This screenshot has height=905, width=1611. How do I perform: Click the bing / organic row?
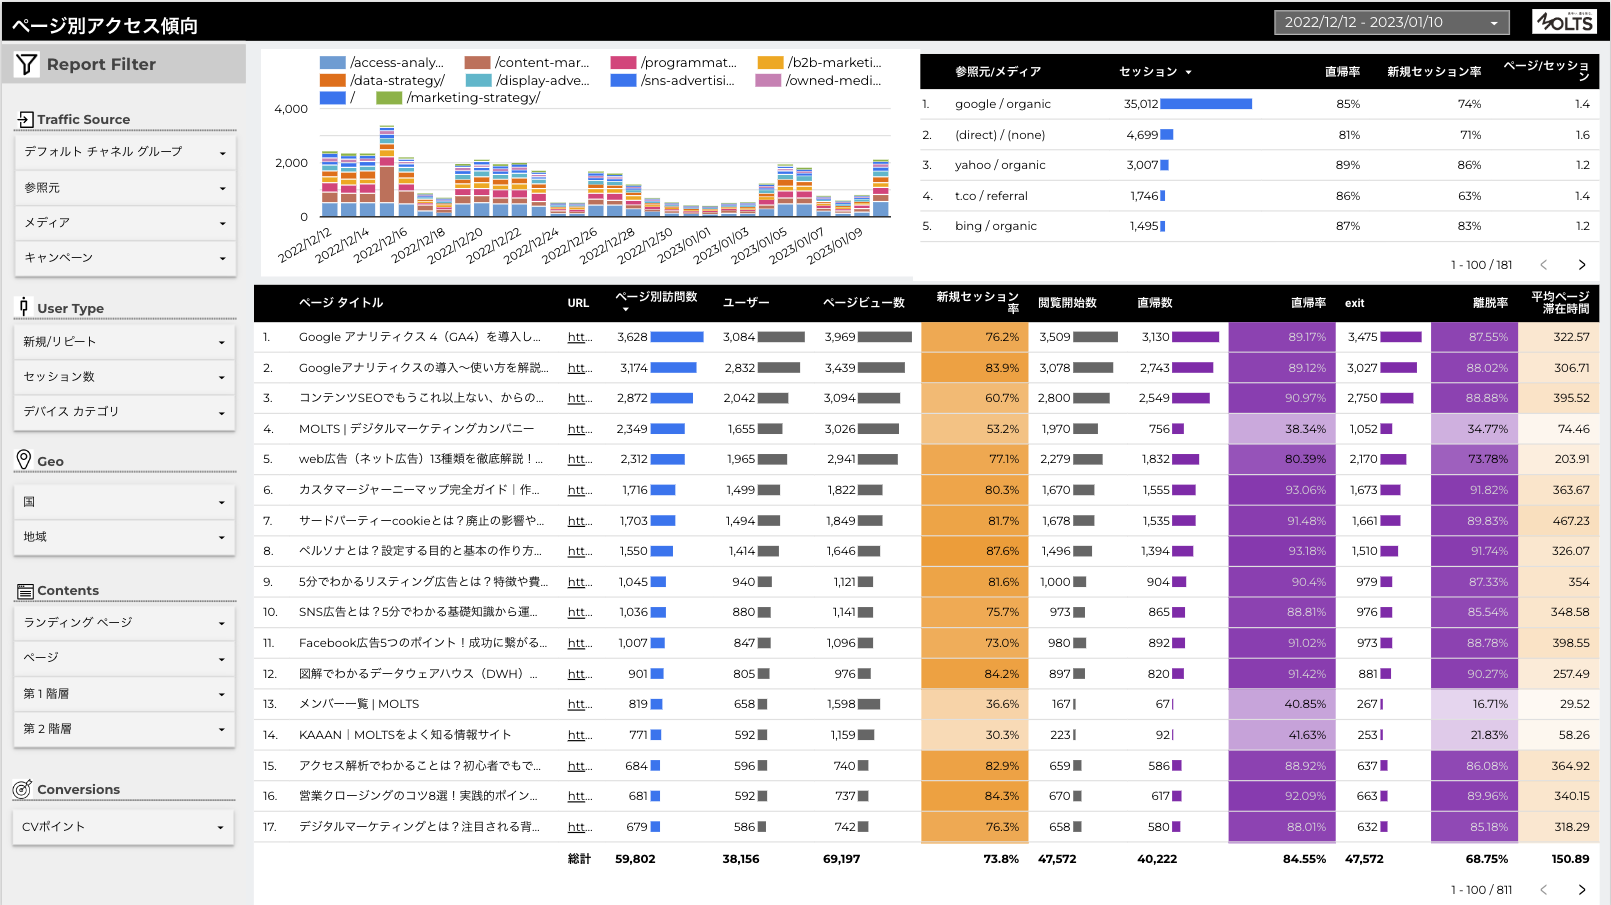click(1259, 226)
